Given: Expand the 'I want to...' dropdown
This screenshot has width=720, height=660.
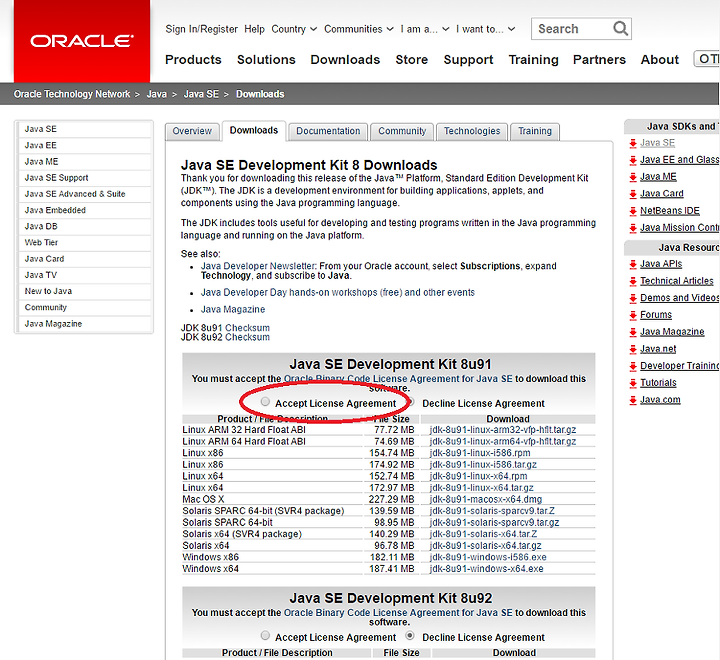Looking at the screenshot, I should (x=485, y=29).
